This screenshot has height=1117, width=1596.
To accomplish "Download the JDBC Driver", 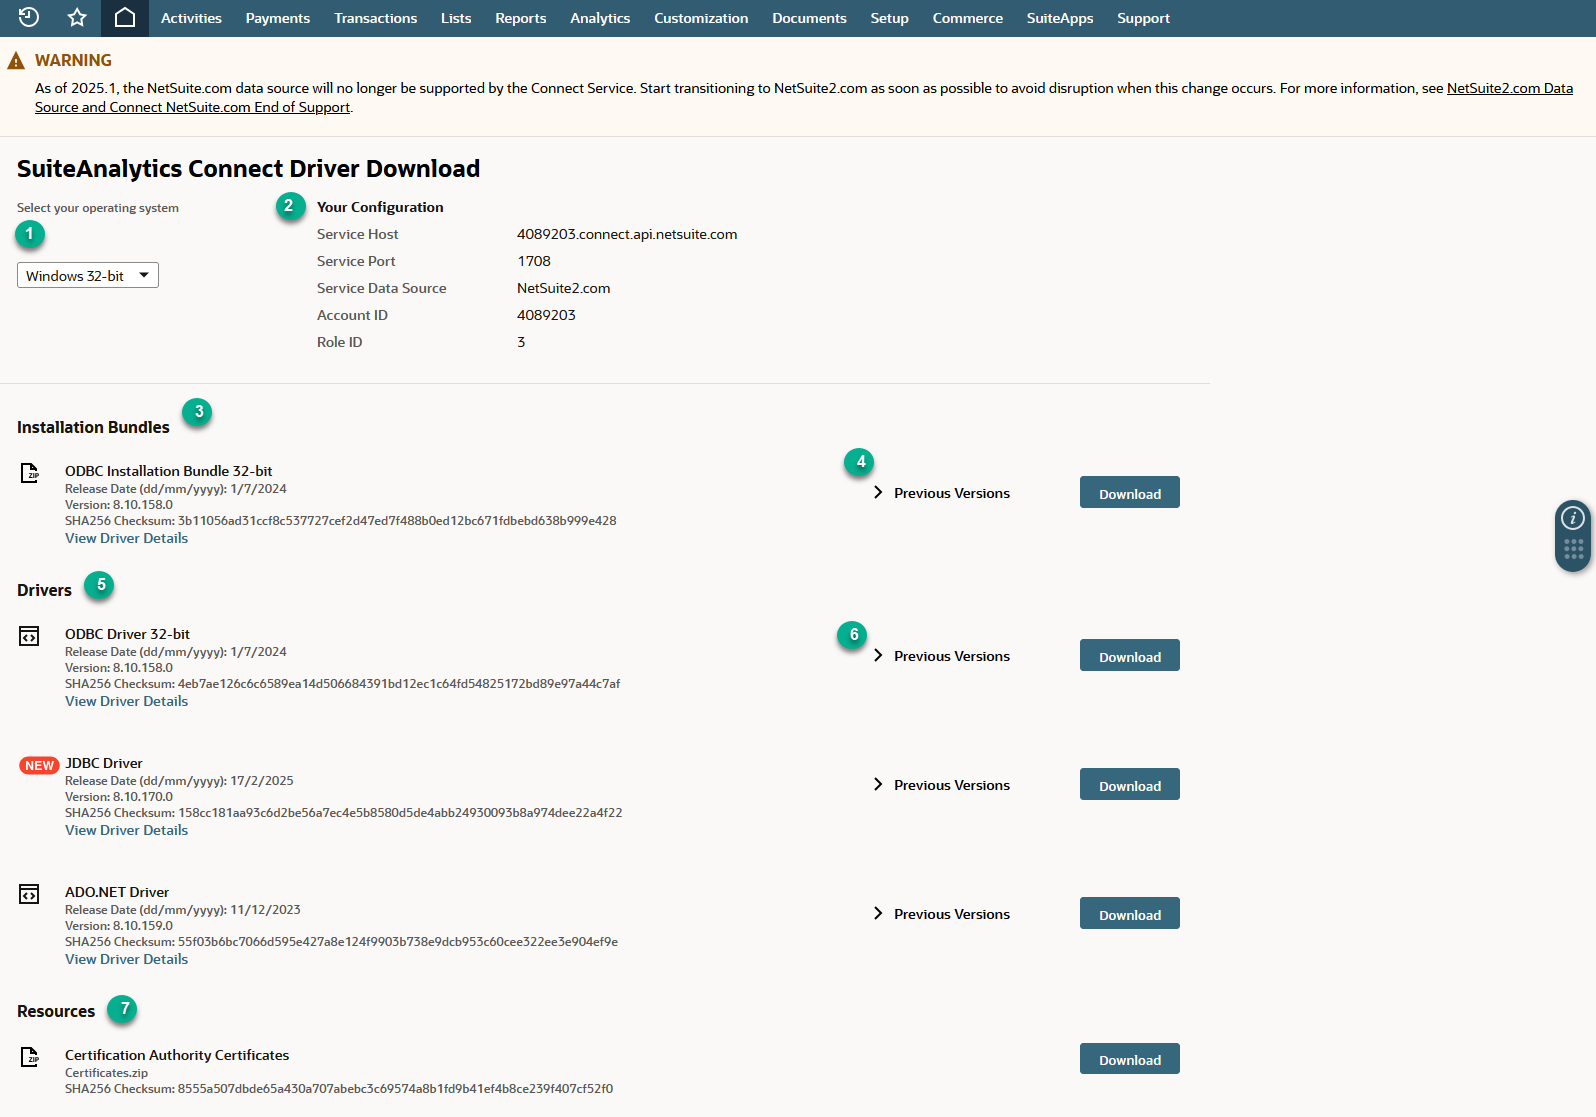I will [x=1130, y=785].
